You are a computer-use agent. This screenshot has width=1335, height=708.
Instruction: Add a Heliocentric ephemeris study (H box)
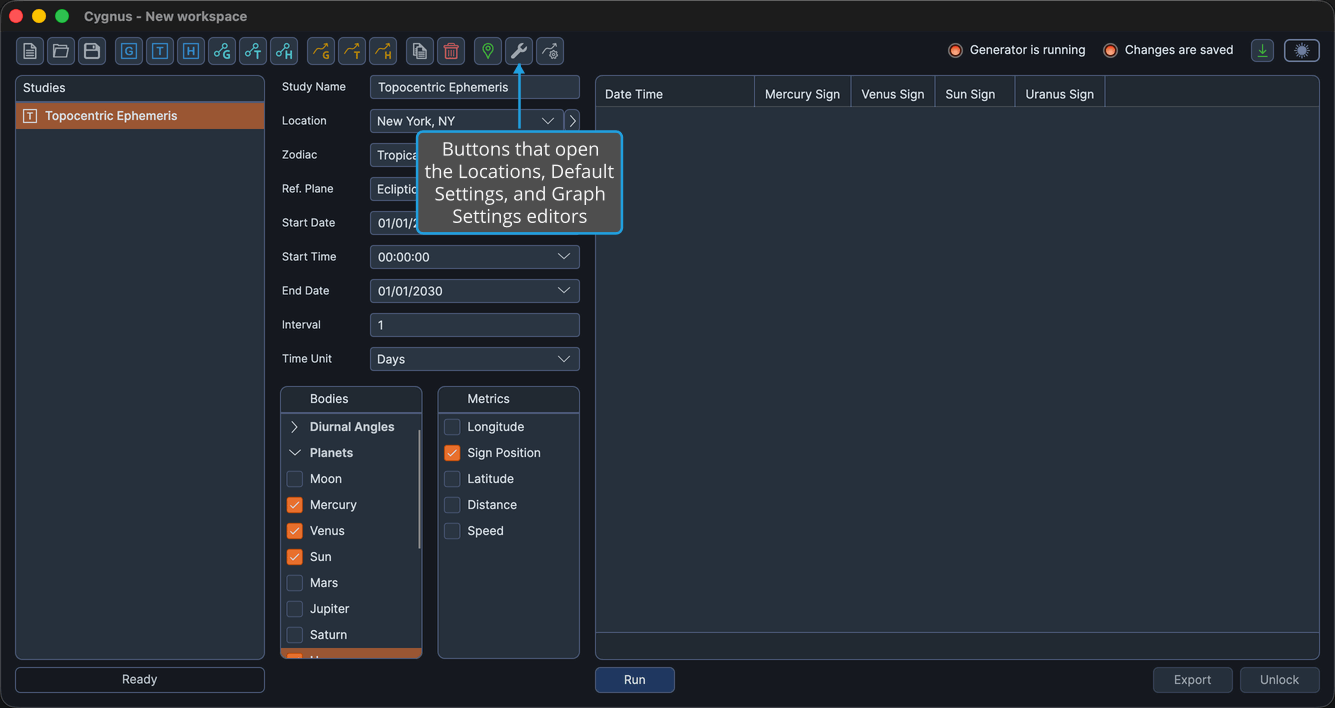[x=191, y=51]
